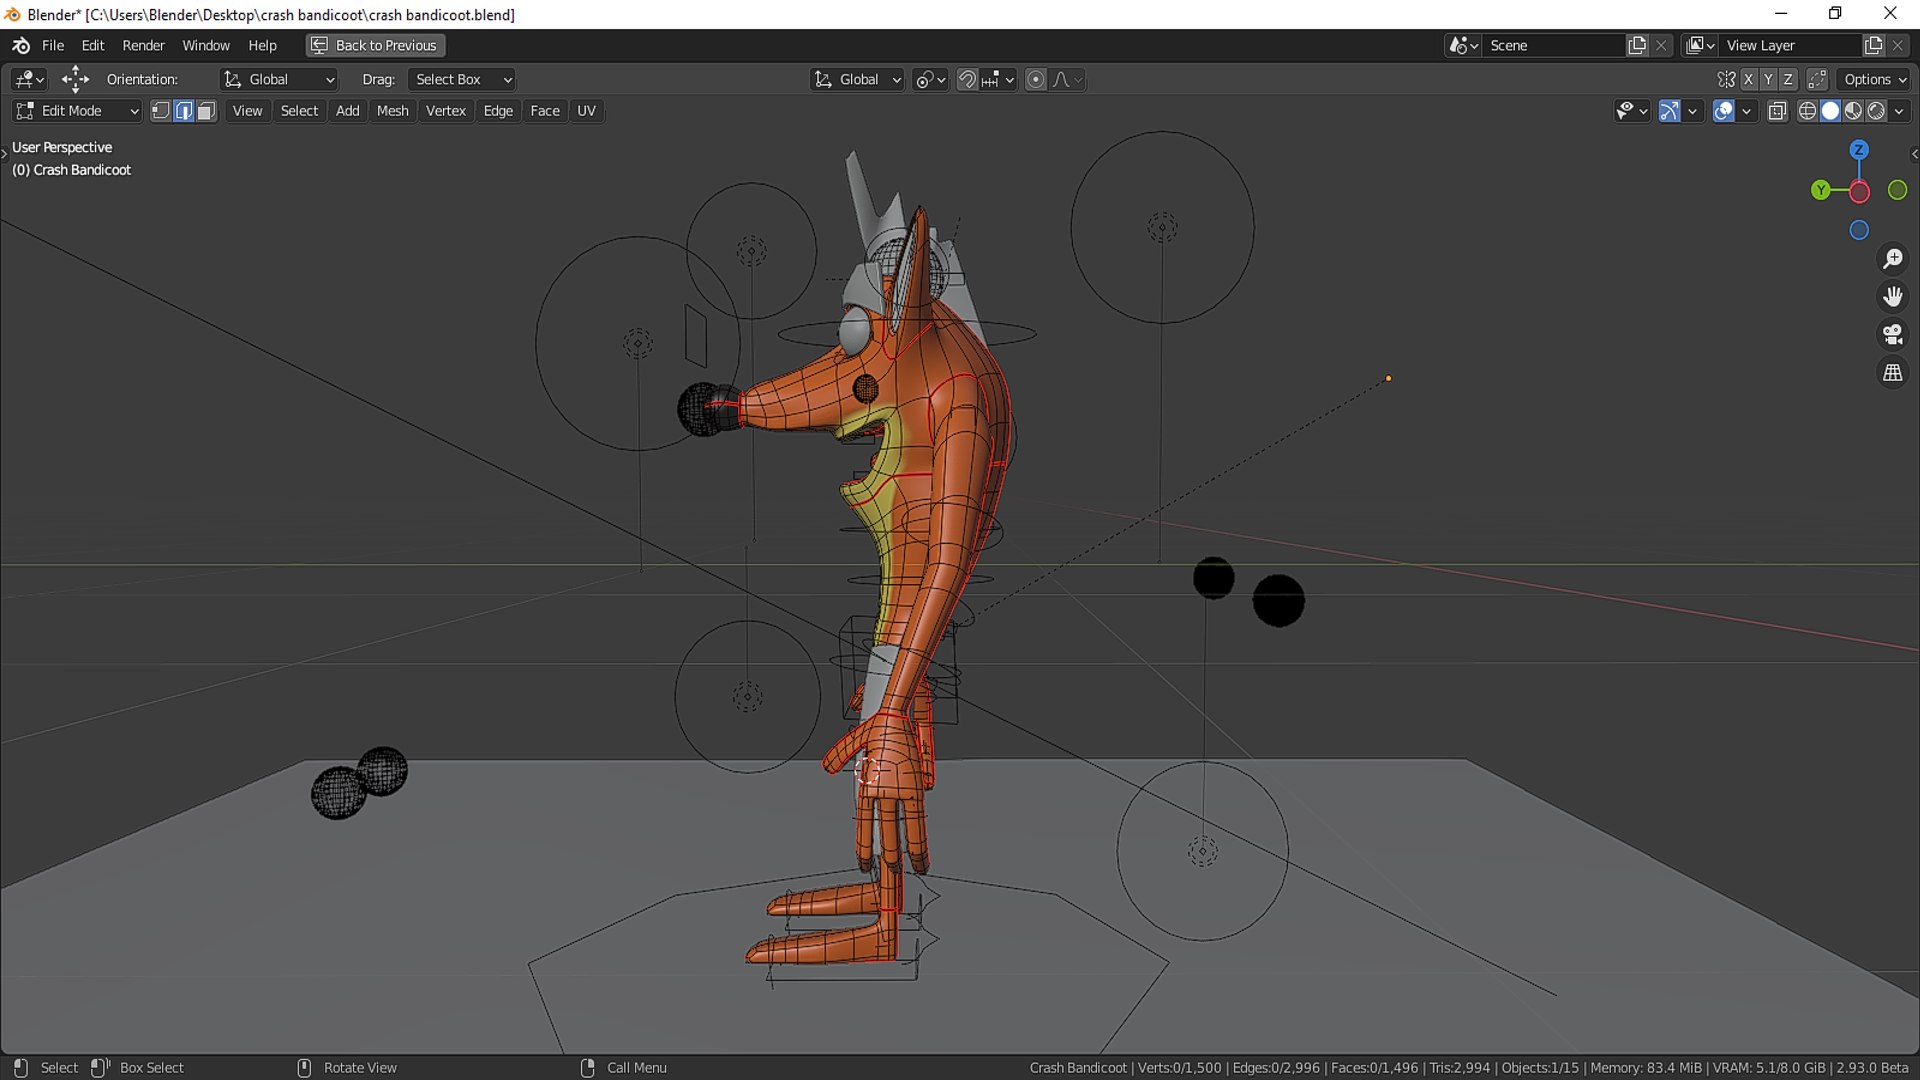Enable face select mode
The width and height of the screenshot is (1920, 1080).
pyautogui.click(x=206, y=111)
